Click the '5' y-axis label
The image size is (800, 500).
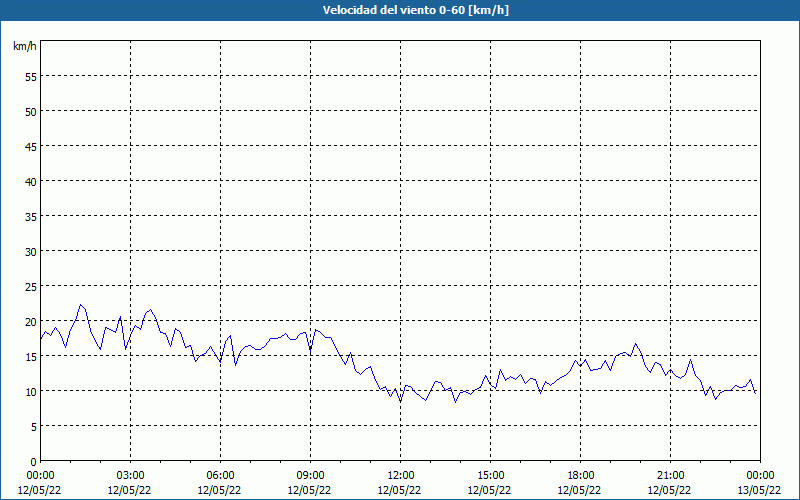pos(34,427)
